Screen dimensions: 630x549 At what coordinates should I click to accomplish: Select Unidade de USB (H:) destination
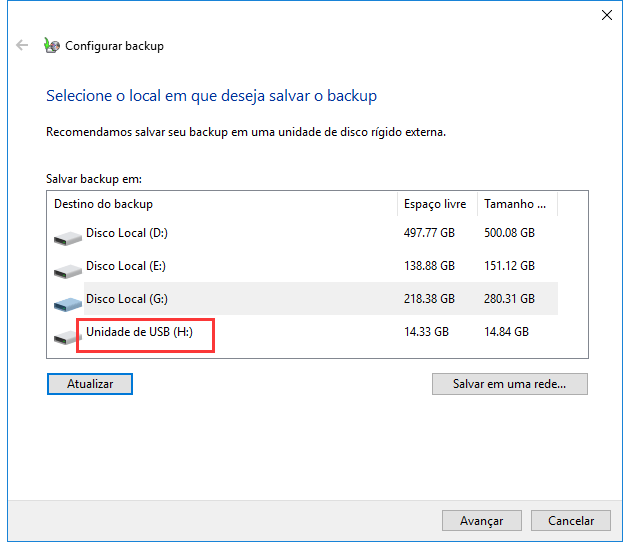pos(138,332)
